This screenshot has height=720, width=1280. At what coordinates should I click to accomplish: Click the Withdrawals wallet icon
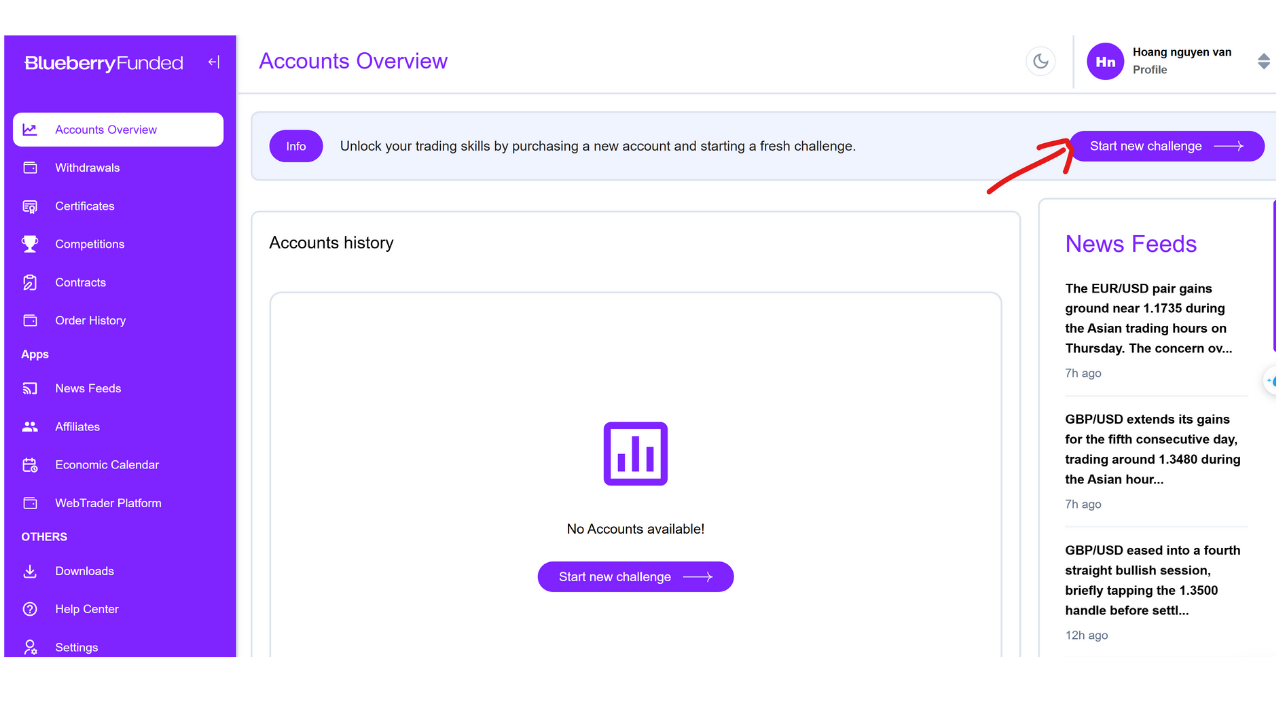30,168
